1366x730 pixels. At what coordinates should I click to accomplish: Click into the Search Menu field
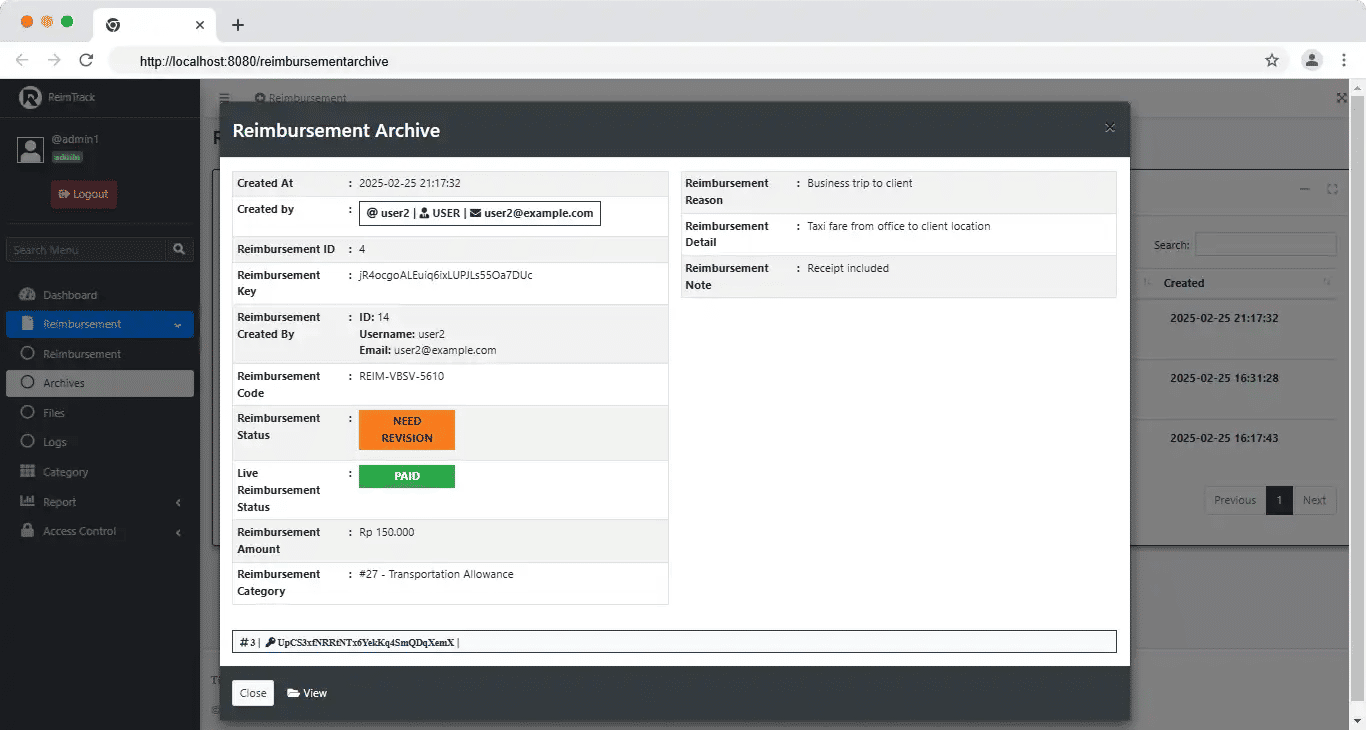pyautogui.click(x=85, y=250)
